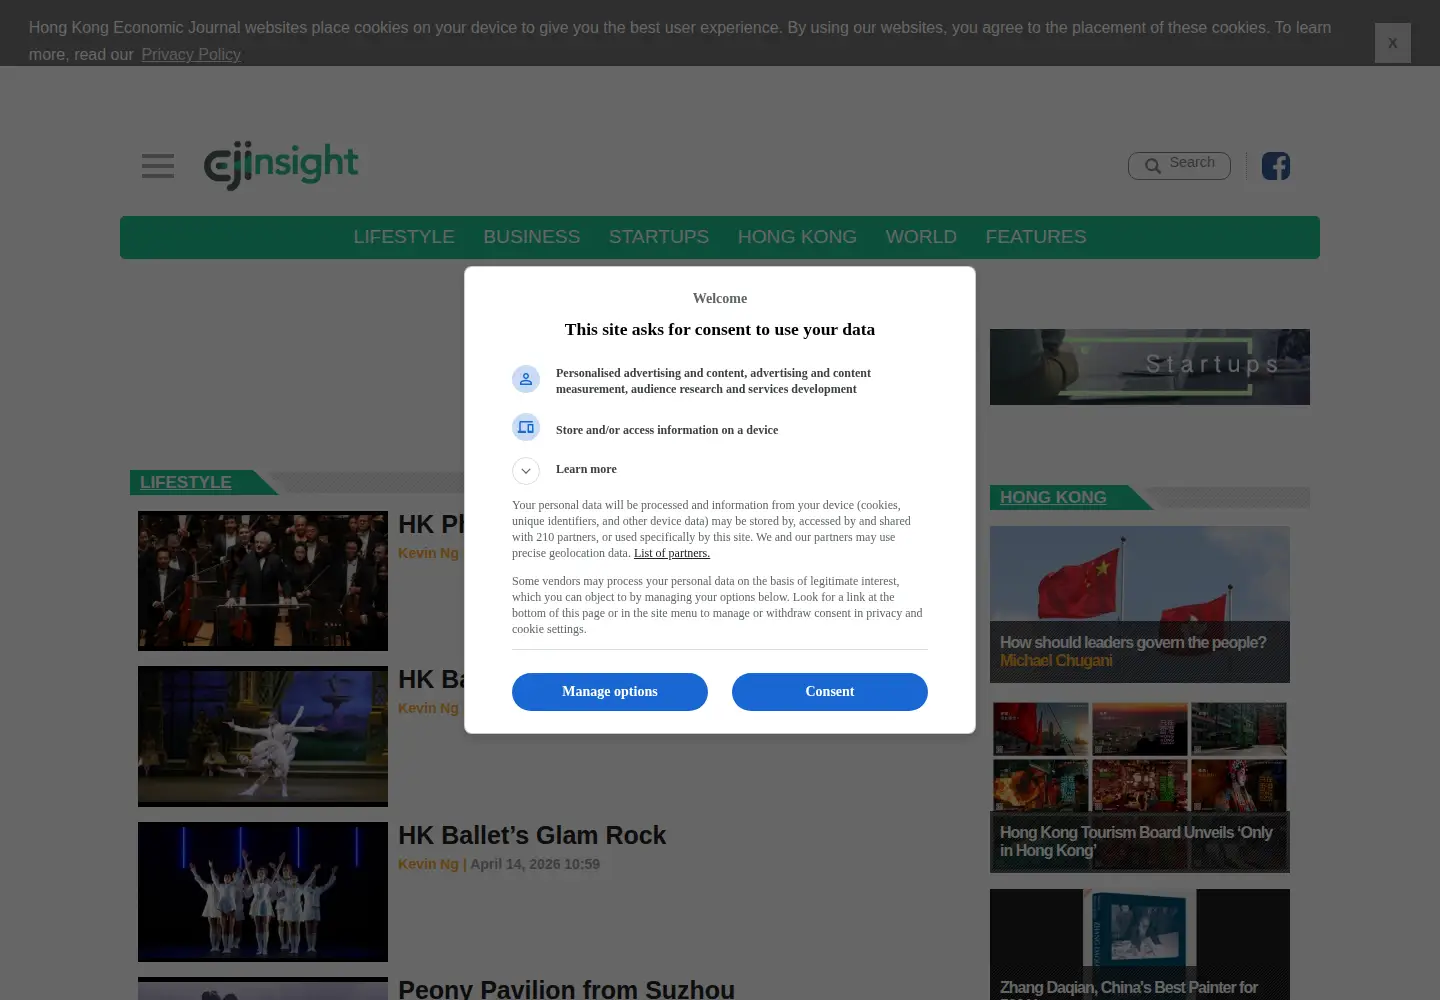Image resolution: width=1440 pixels, height=1000 pixels.
Task: Go to the HONG KONG nav tab
Action: 797,237
